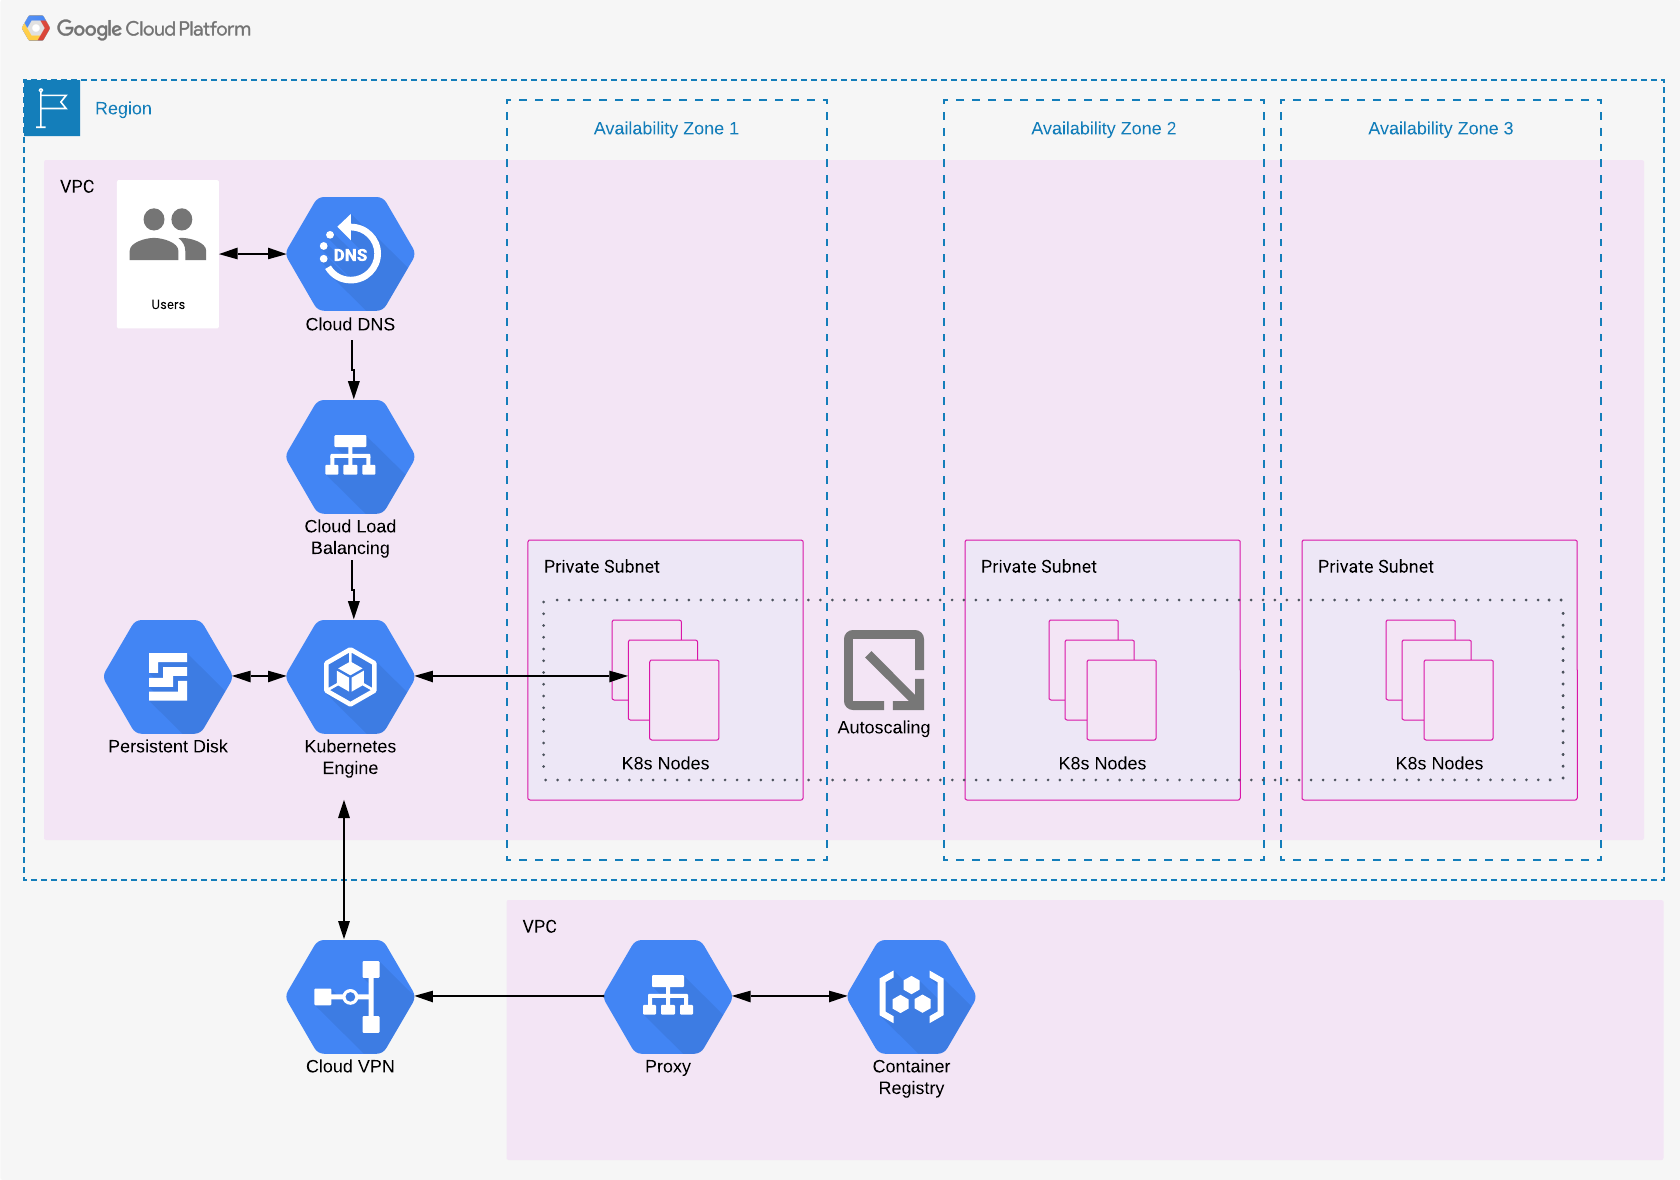Select arrow between Users and Cloud DNS

click(253, 254)
